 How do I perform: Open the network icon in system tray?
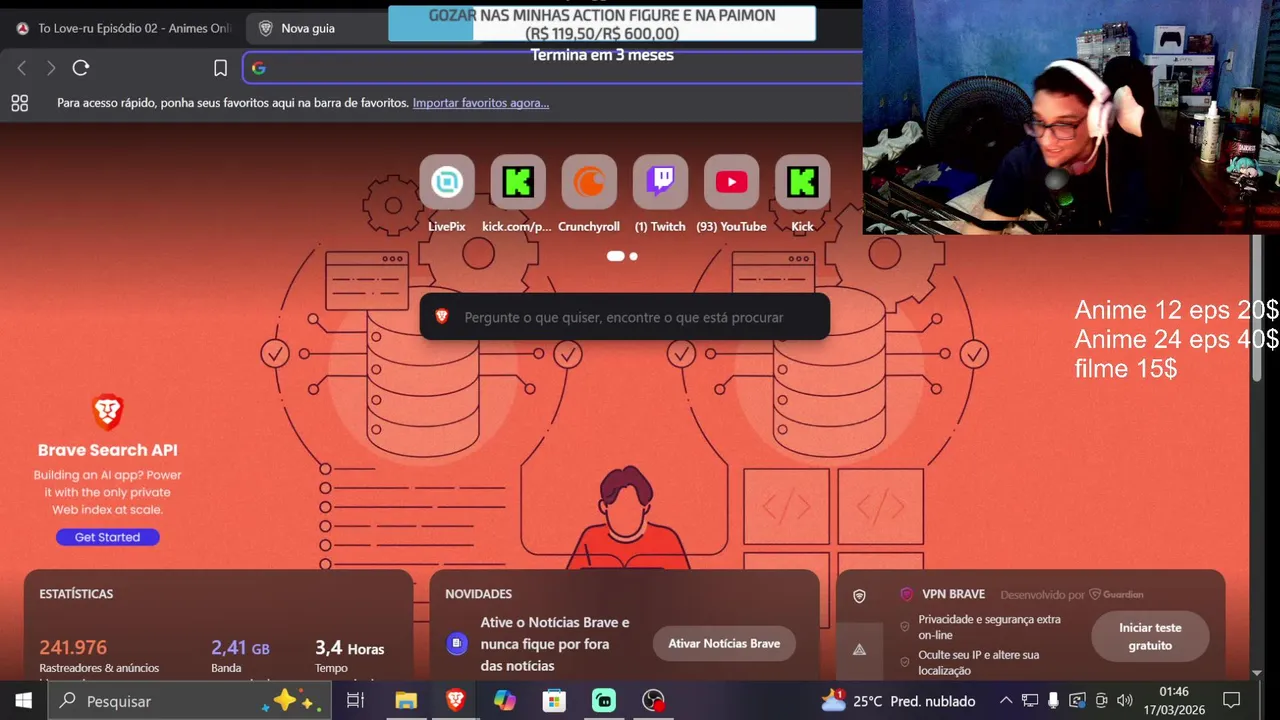pyautogui.click(x=1029, y=700)
